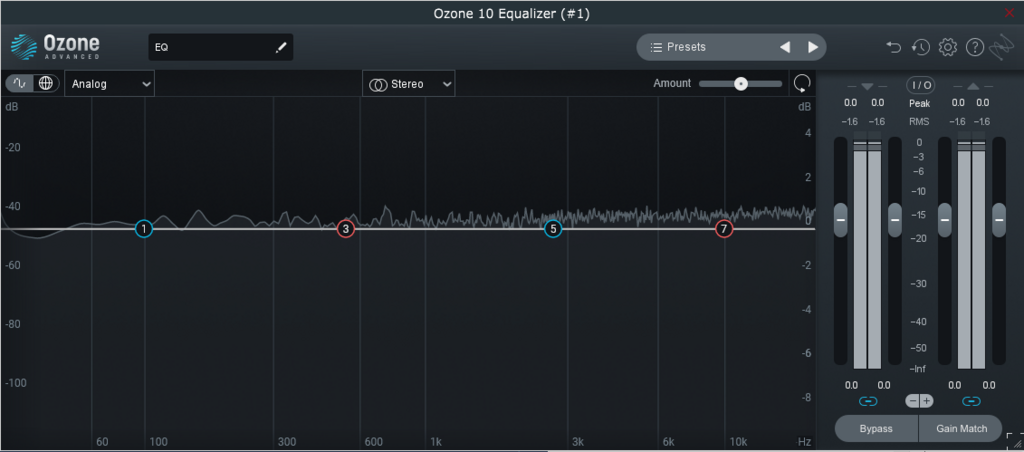Reset the Amount with circular arrow icon

(x=802, y=84)
